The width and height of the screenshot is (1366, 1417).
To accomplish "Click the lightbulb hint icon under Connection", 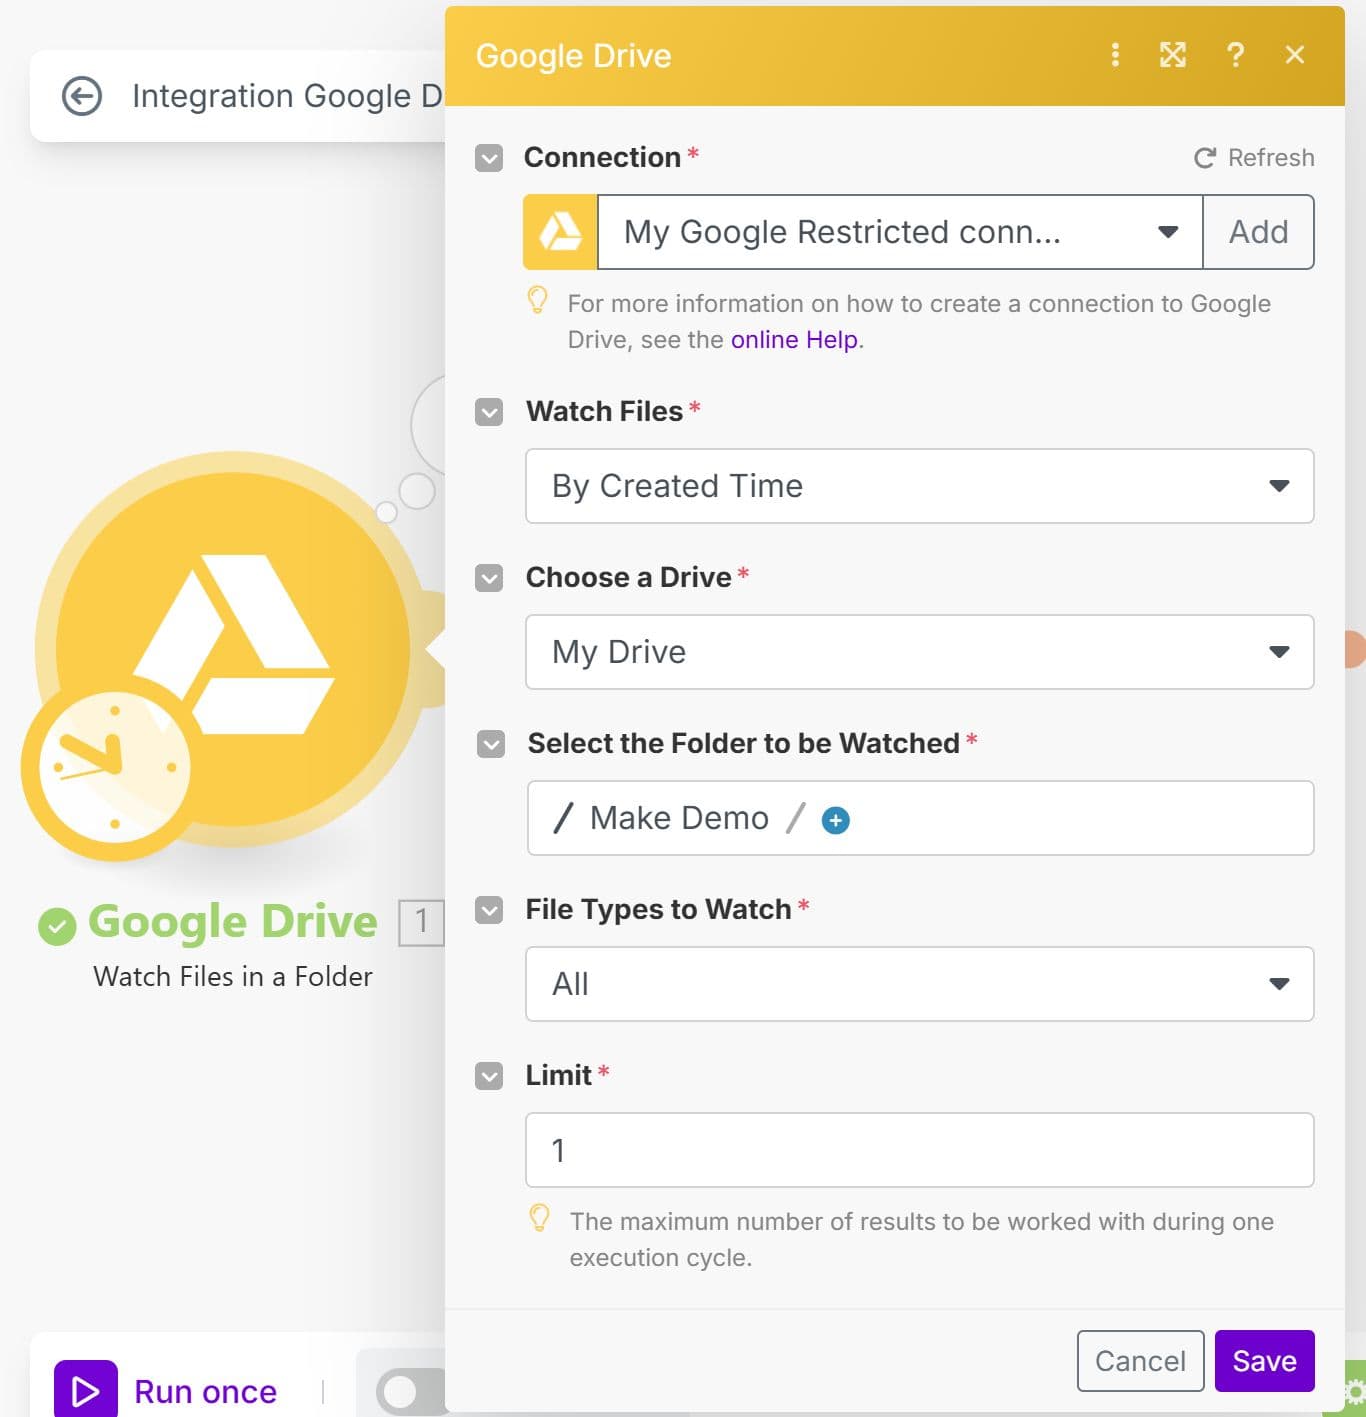I will (537, 301).
